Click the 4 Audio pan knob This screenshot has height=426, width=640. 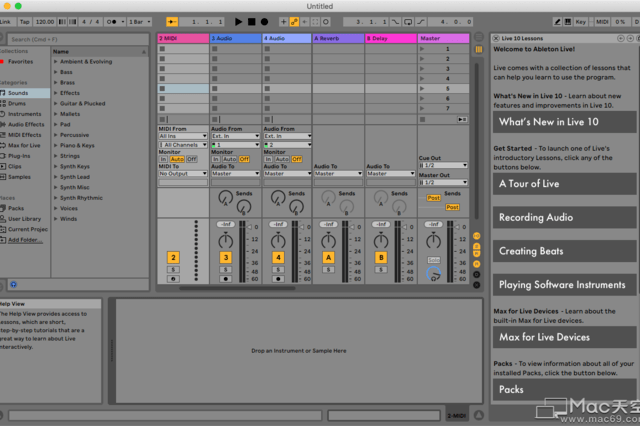pos(278,241)
